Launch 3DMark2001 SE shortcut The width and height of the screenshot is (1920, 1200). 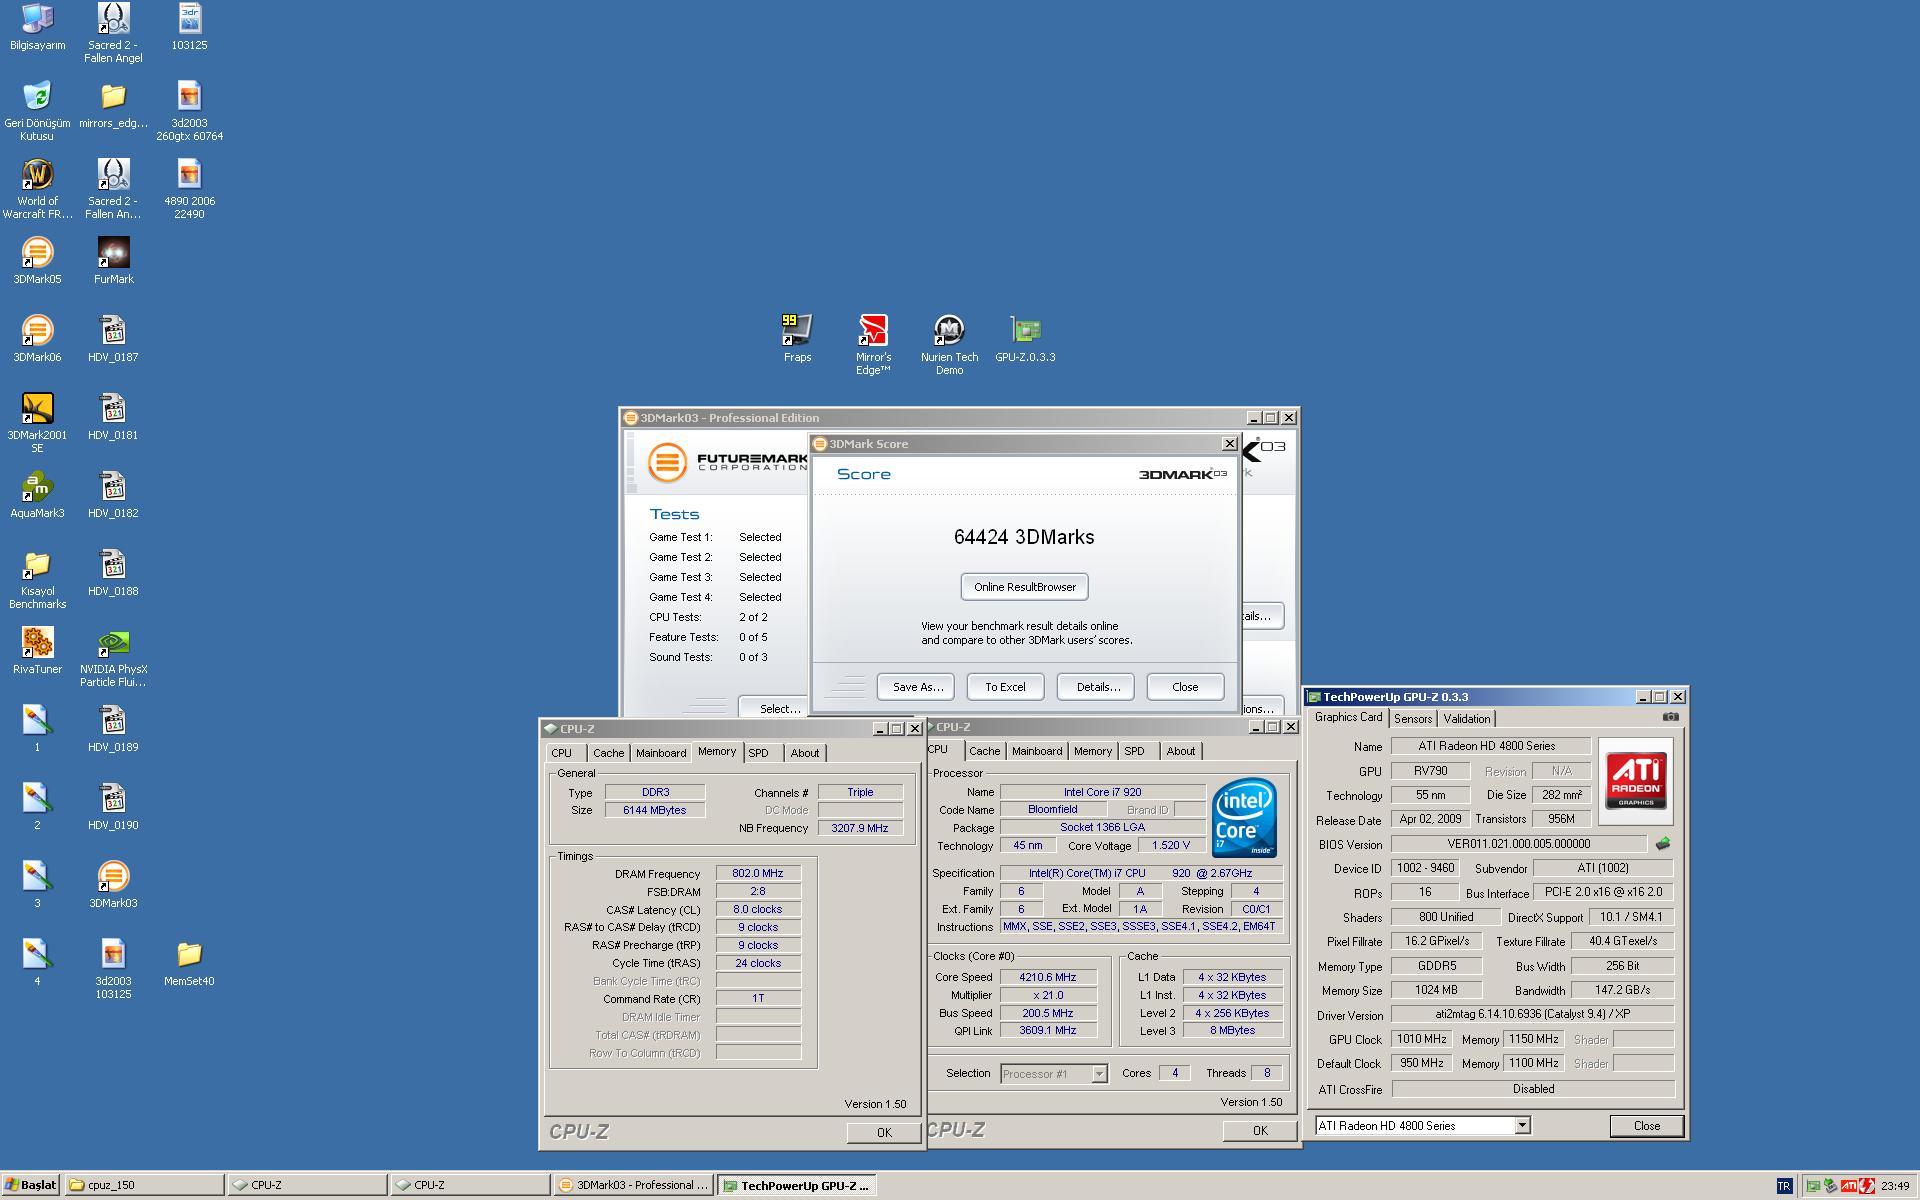(x=37, y=423)
